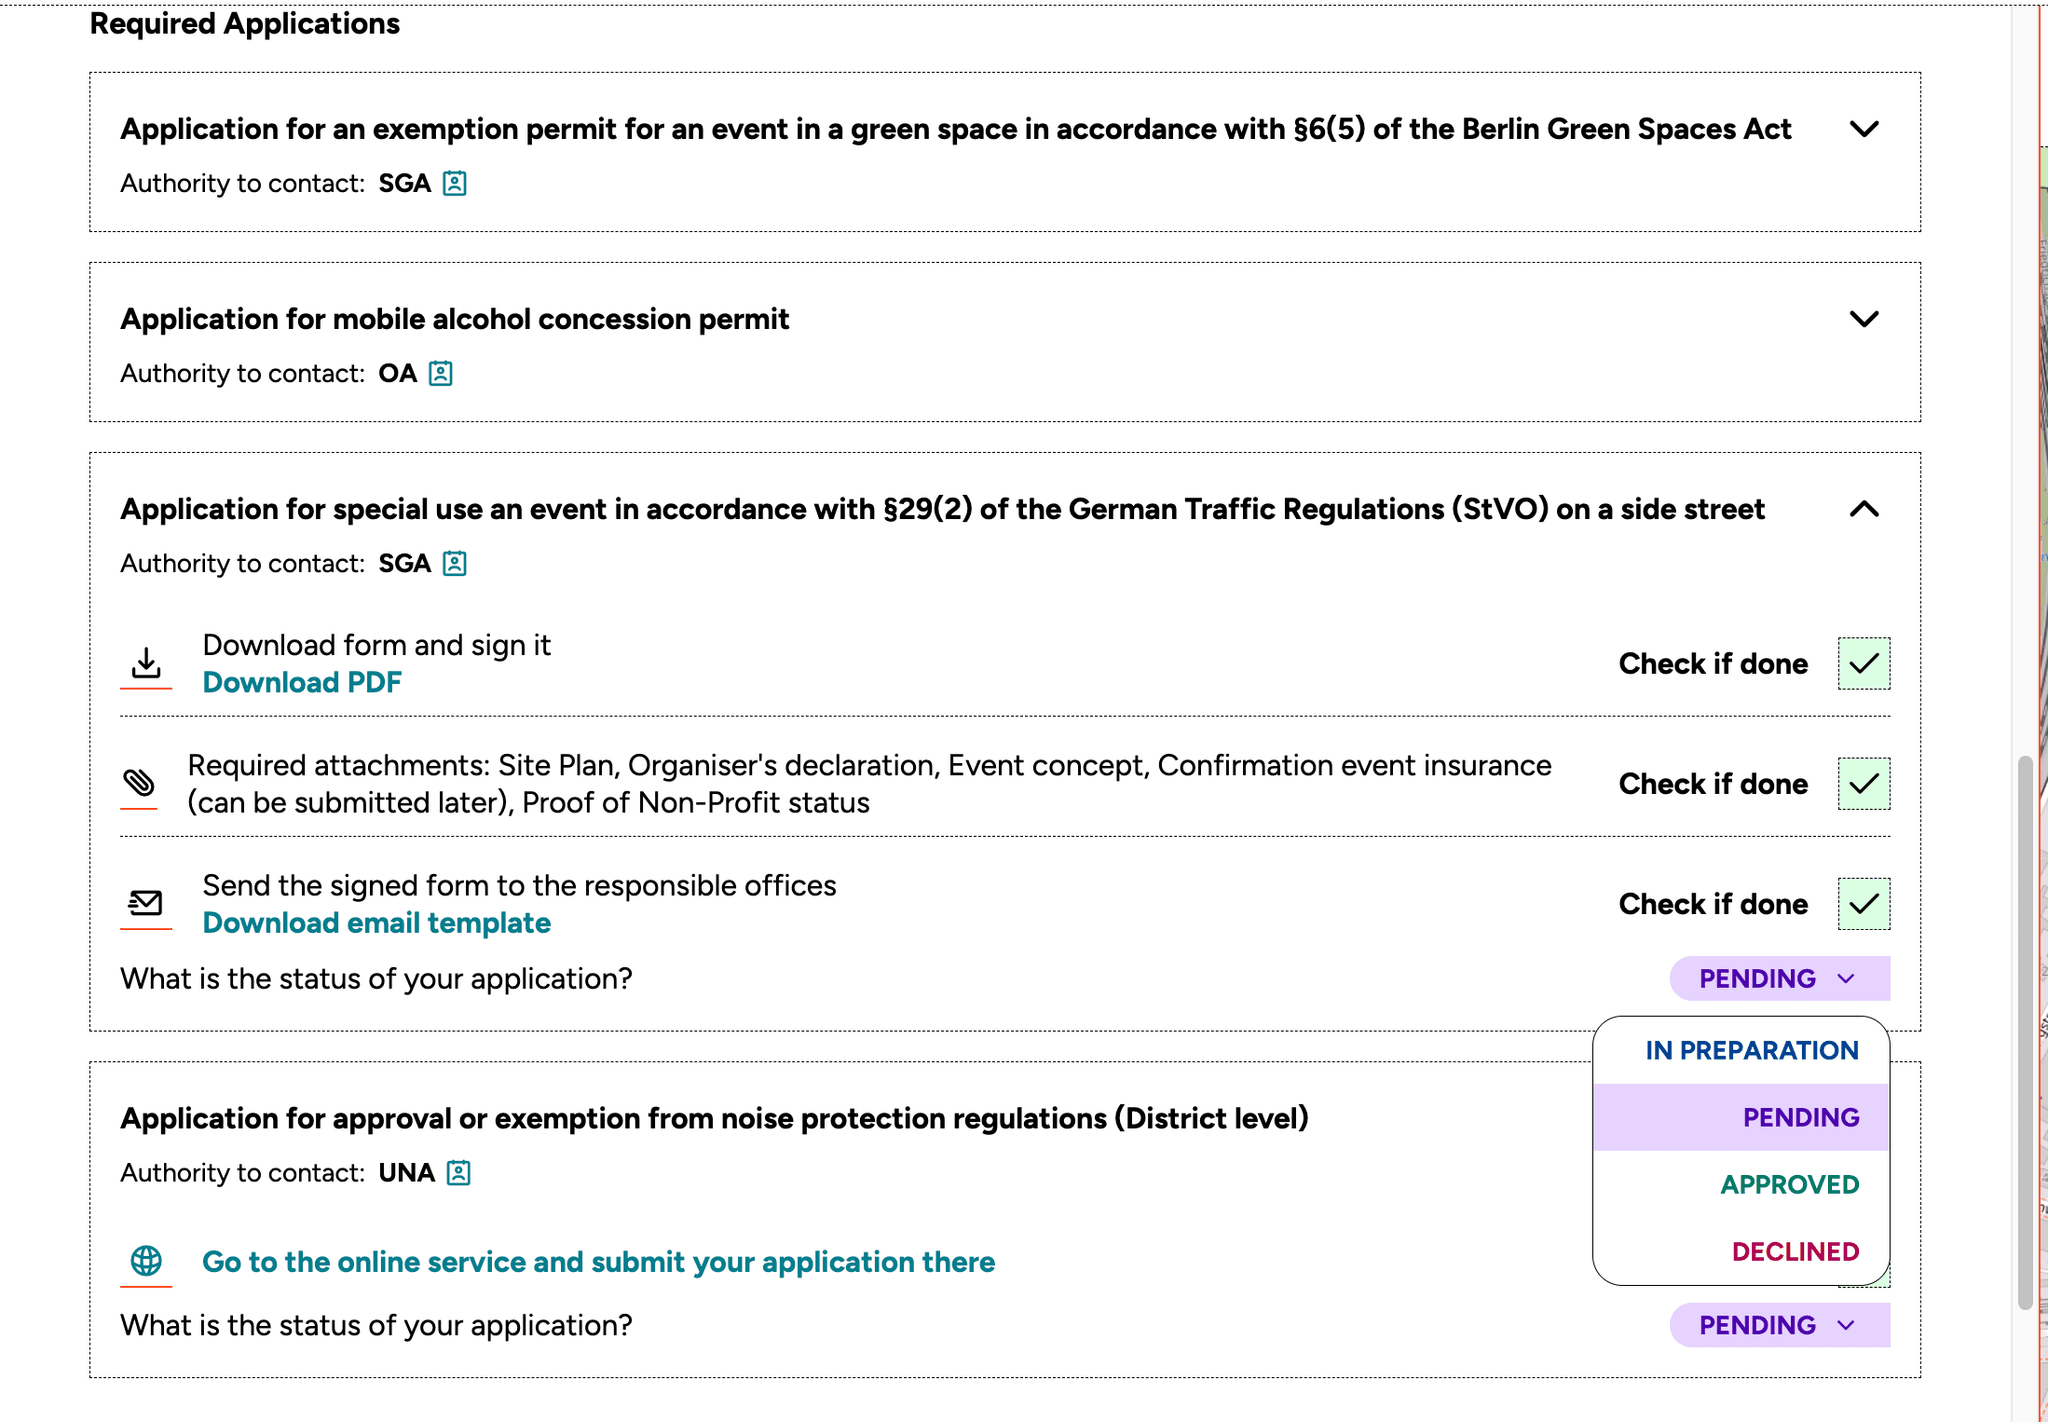This screenshot has width=2048, height=1422.
Task: Expand the mobile alcohol concession permit card
Action: (x=1864, y=320)
